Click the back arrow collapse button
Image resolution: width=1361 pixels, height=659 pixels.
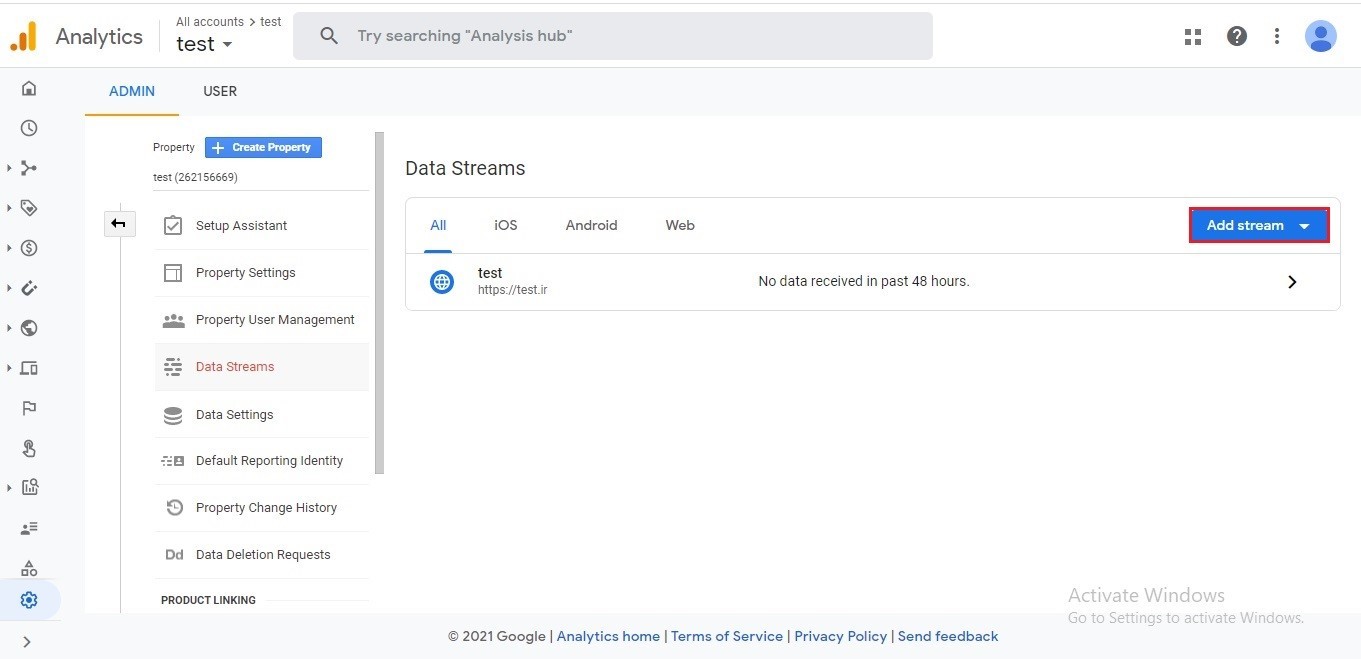(x=119, y=224)
